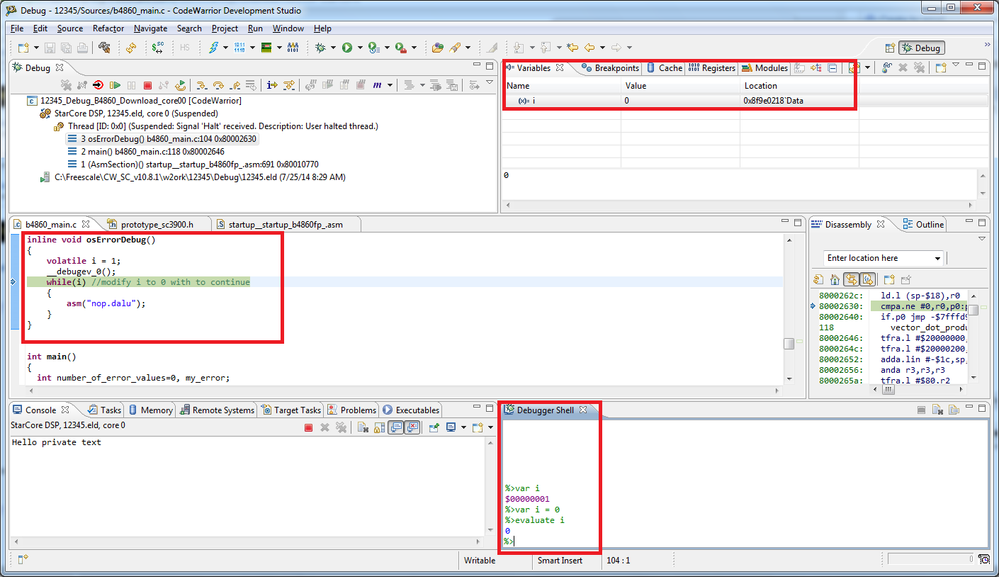Switch to the Registers tab

(x=712, y=68)
